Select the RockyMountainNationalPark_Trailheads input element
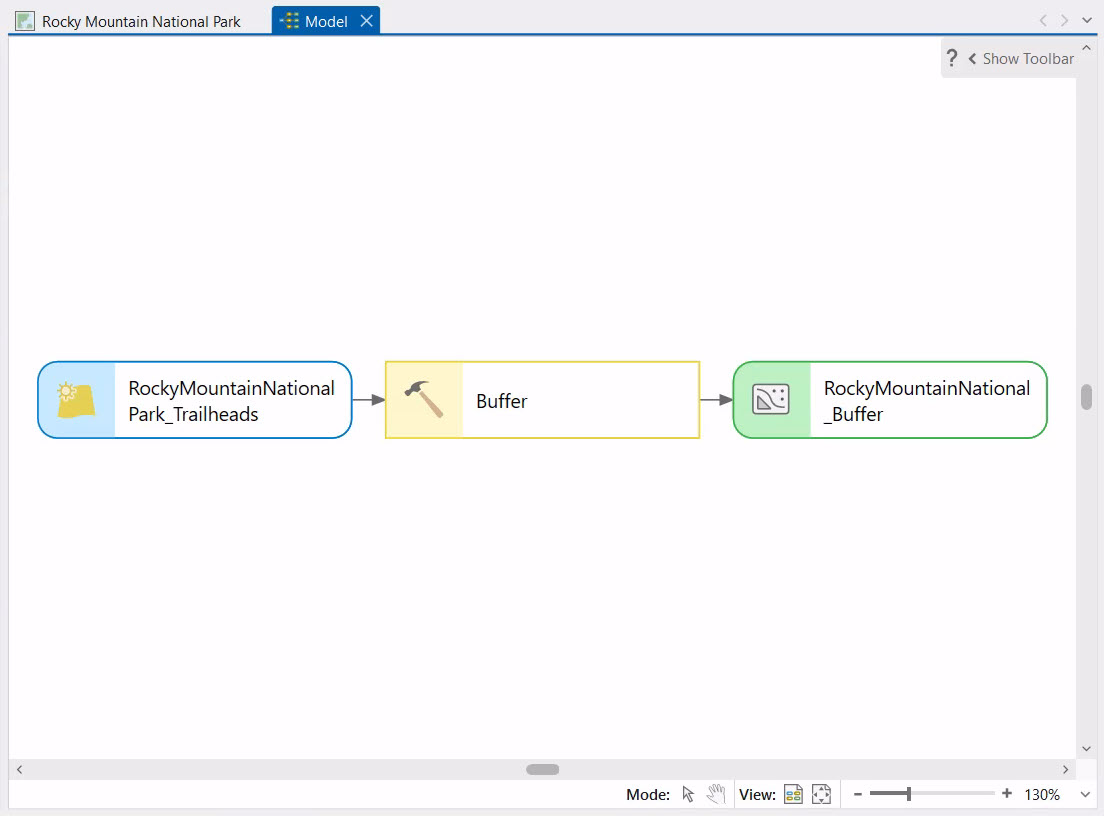The height and width of the screenshot is (816, 1104). pyautogui.click(x=195, y=400)
